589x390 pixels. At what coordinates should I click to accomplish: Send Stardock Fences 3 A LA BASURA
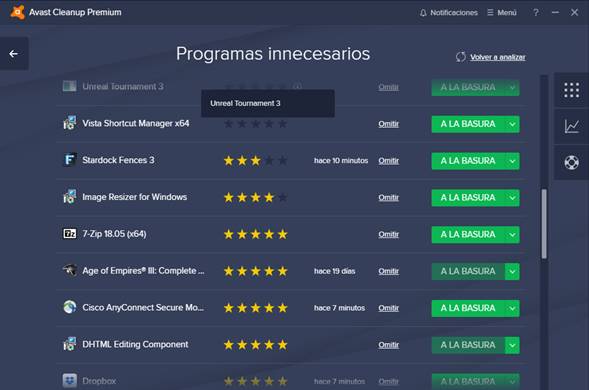[x=468, y=161]
